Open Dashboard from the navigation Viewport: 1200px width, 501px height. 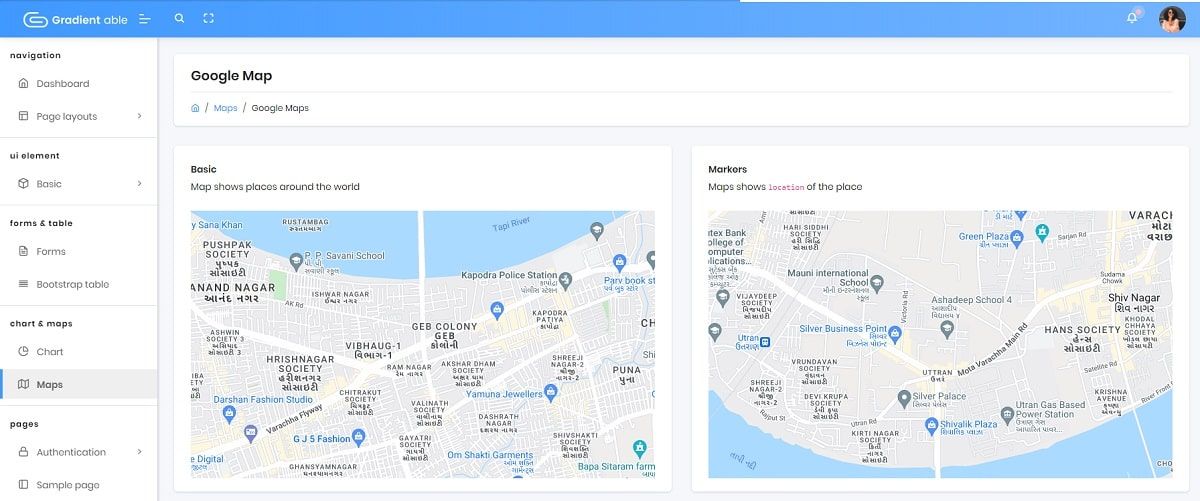tap(78, 84)
